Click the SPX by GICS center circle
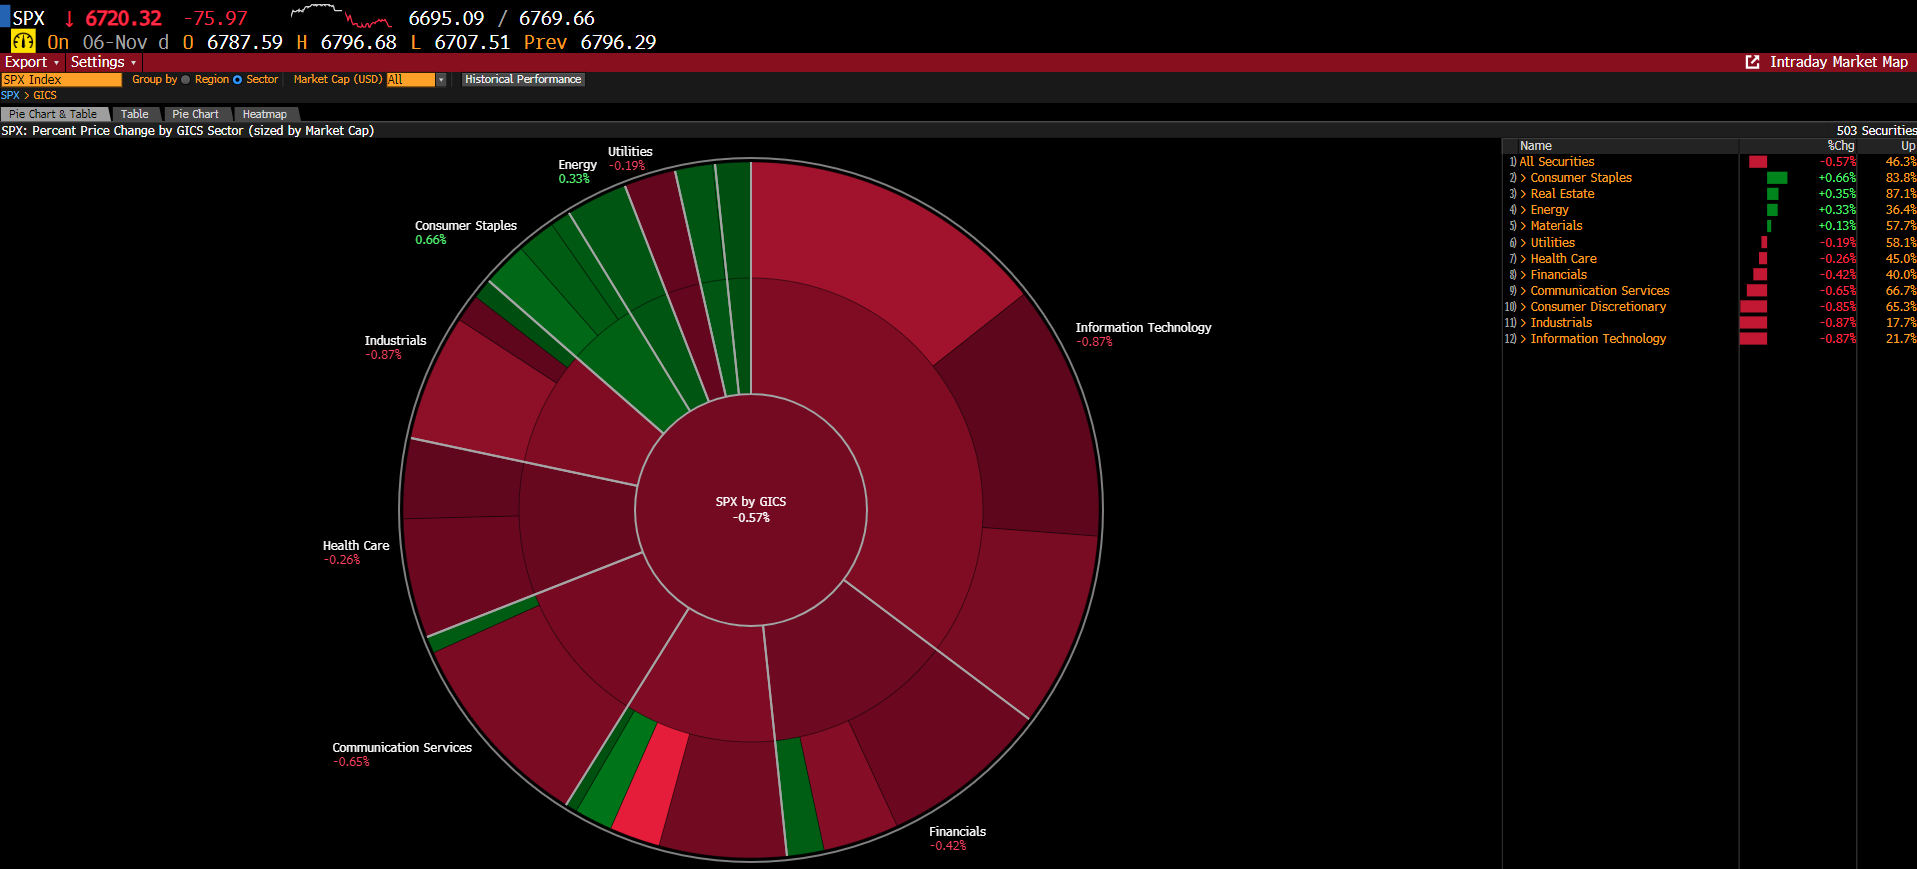 tap(751, 510)
